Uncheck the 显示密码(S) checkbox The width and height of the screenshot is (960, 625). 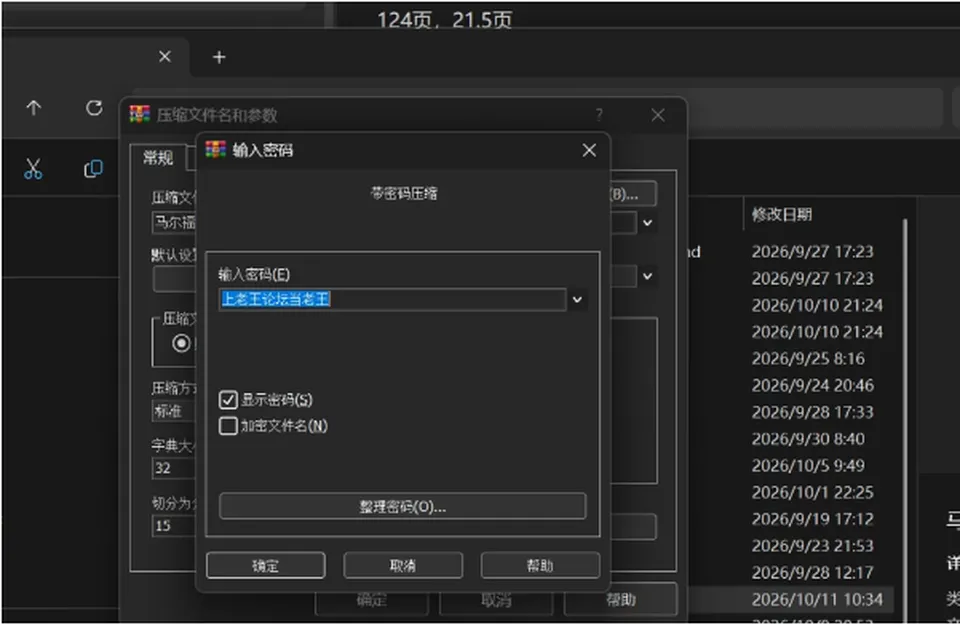coord(228,400)
